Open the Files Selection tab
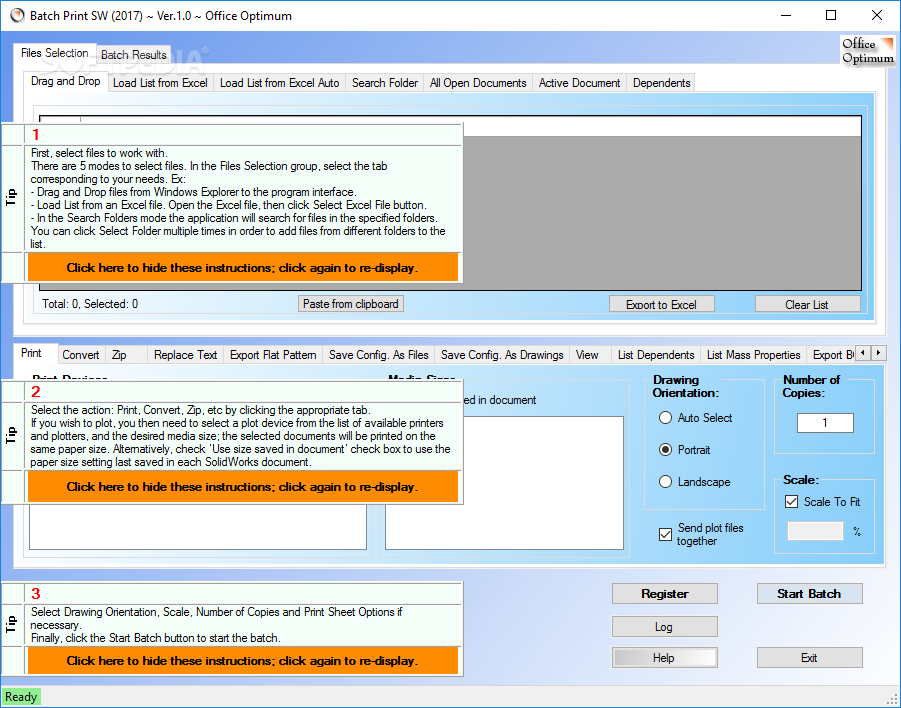Screen dimensions: 901x708 [55, 53]
